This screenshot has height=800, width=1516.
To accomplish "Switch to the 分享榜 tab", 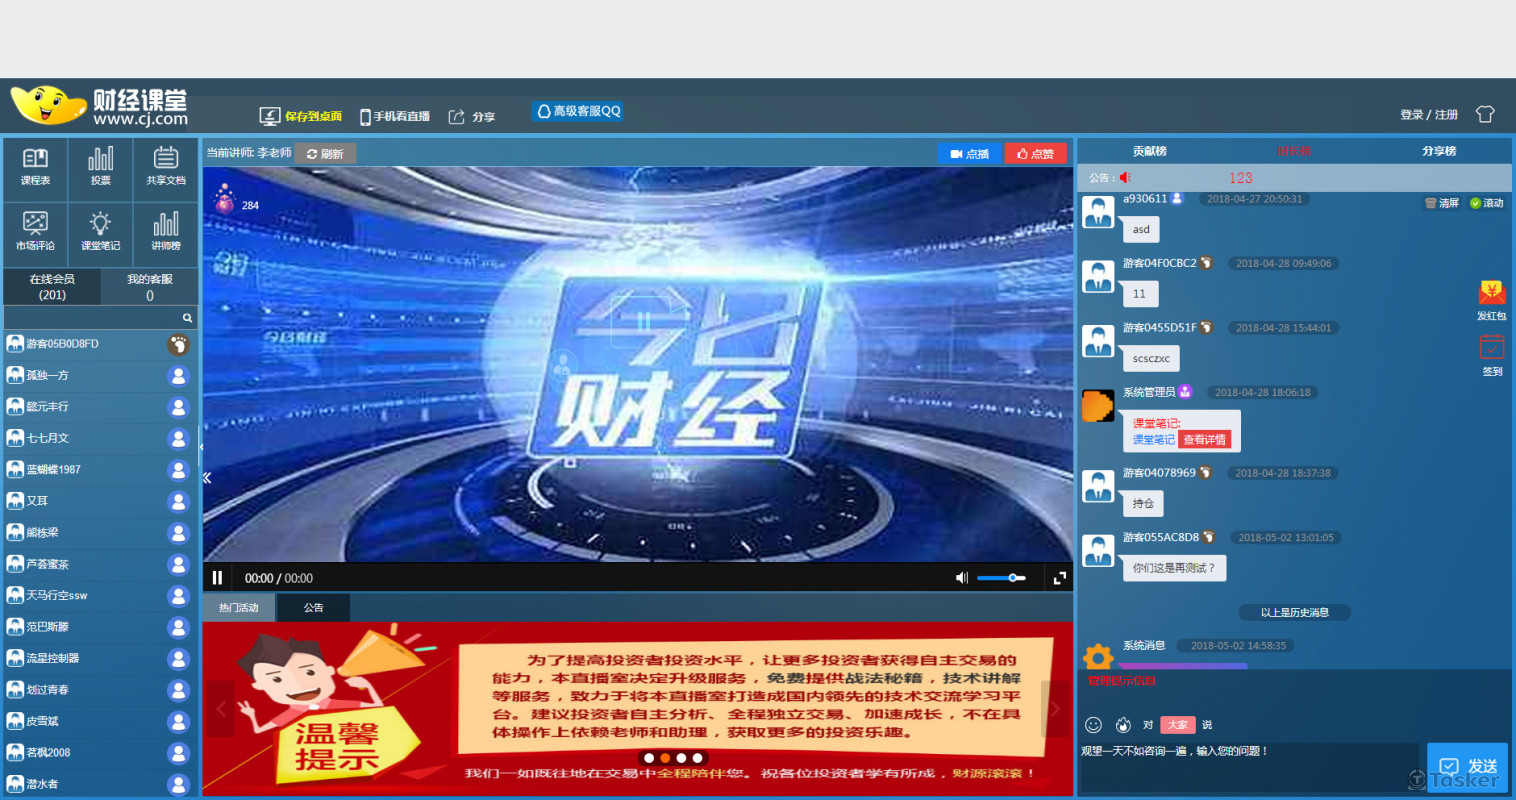I will pos(1436,150).
